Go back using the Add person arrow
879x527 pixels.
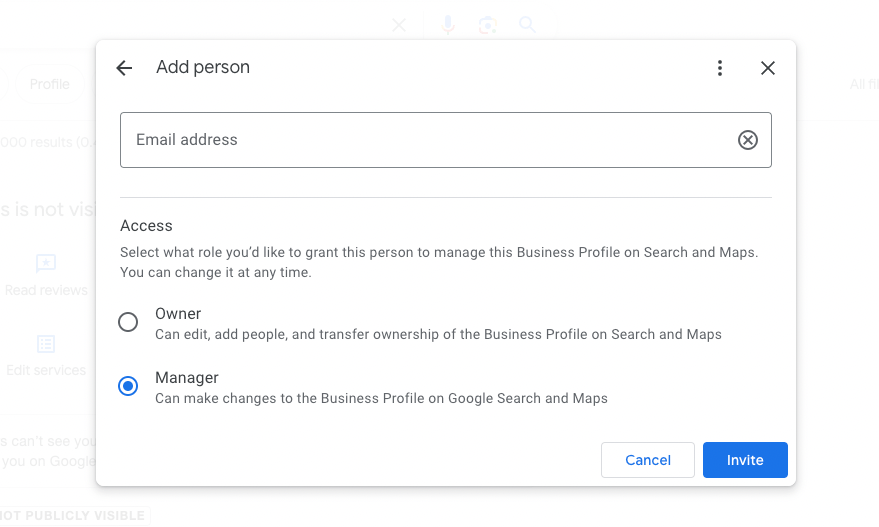click(124, 68)
